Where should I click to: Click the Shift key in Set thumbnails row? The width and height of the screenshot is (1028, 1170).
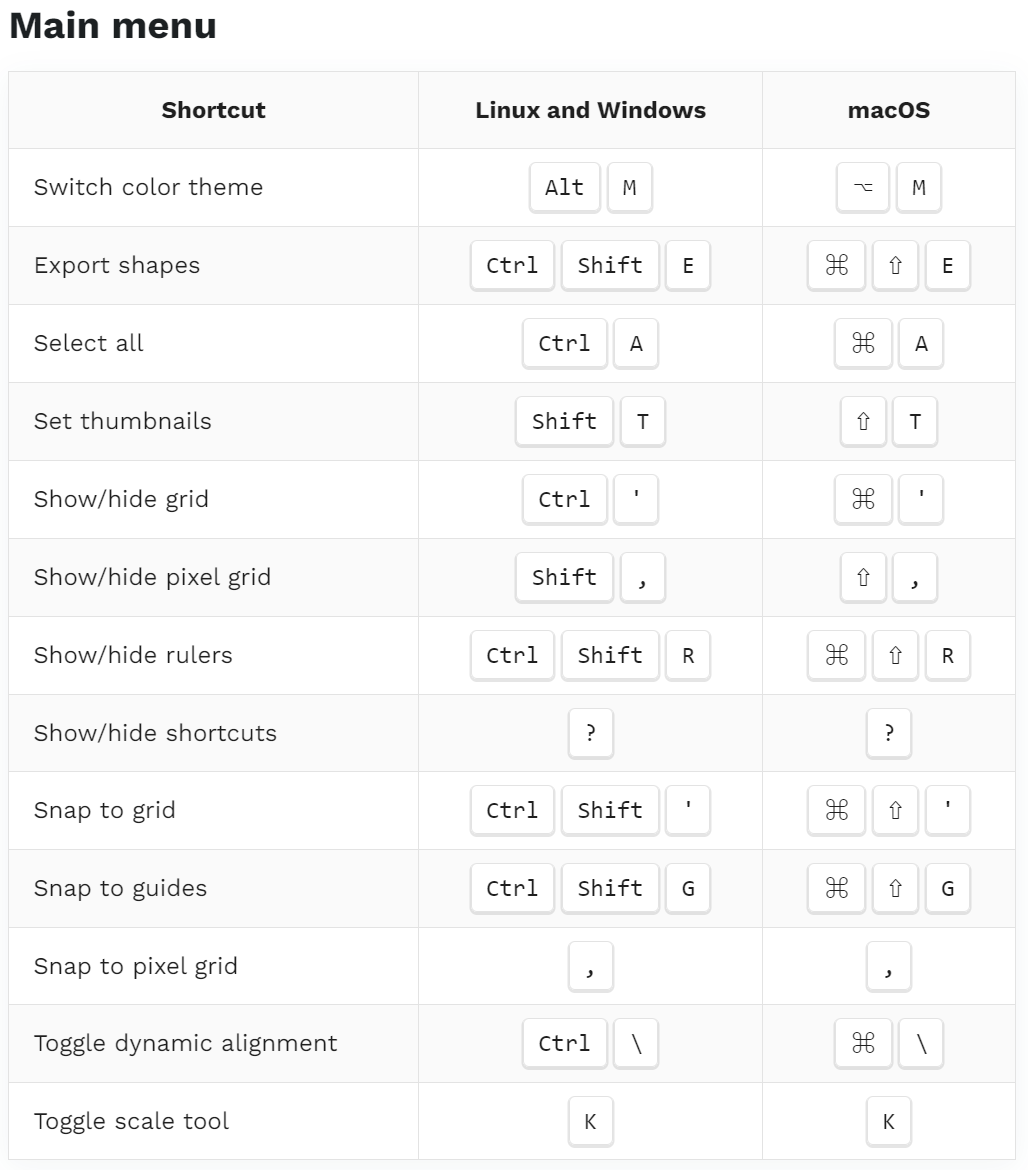pos(564,422)
